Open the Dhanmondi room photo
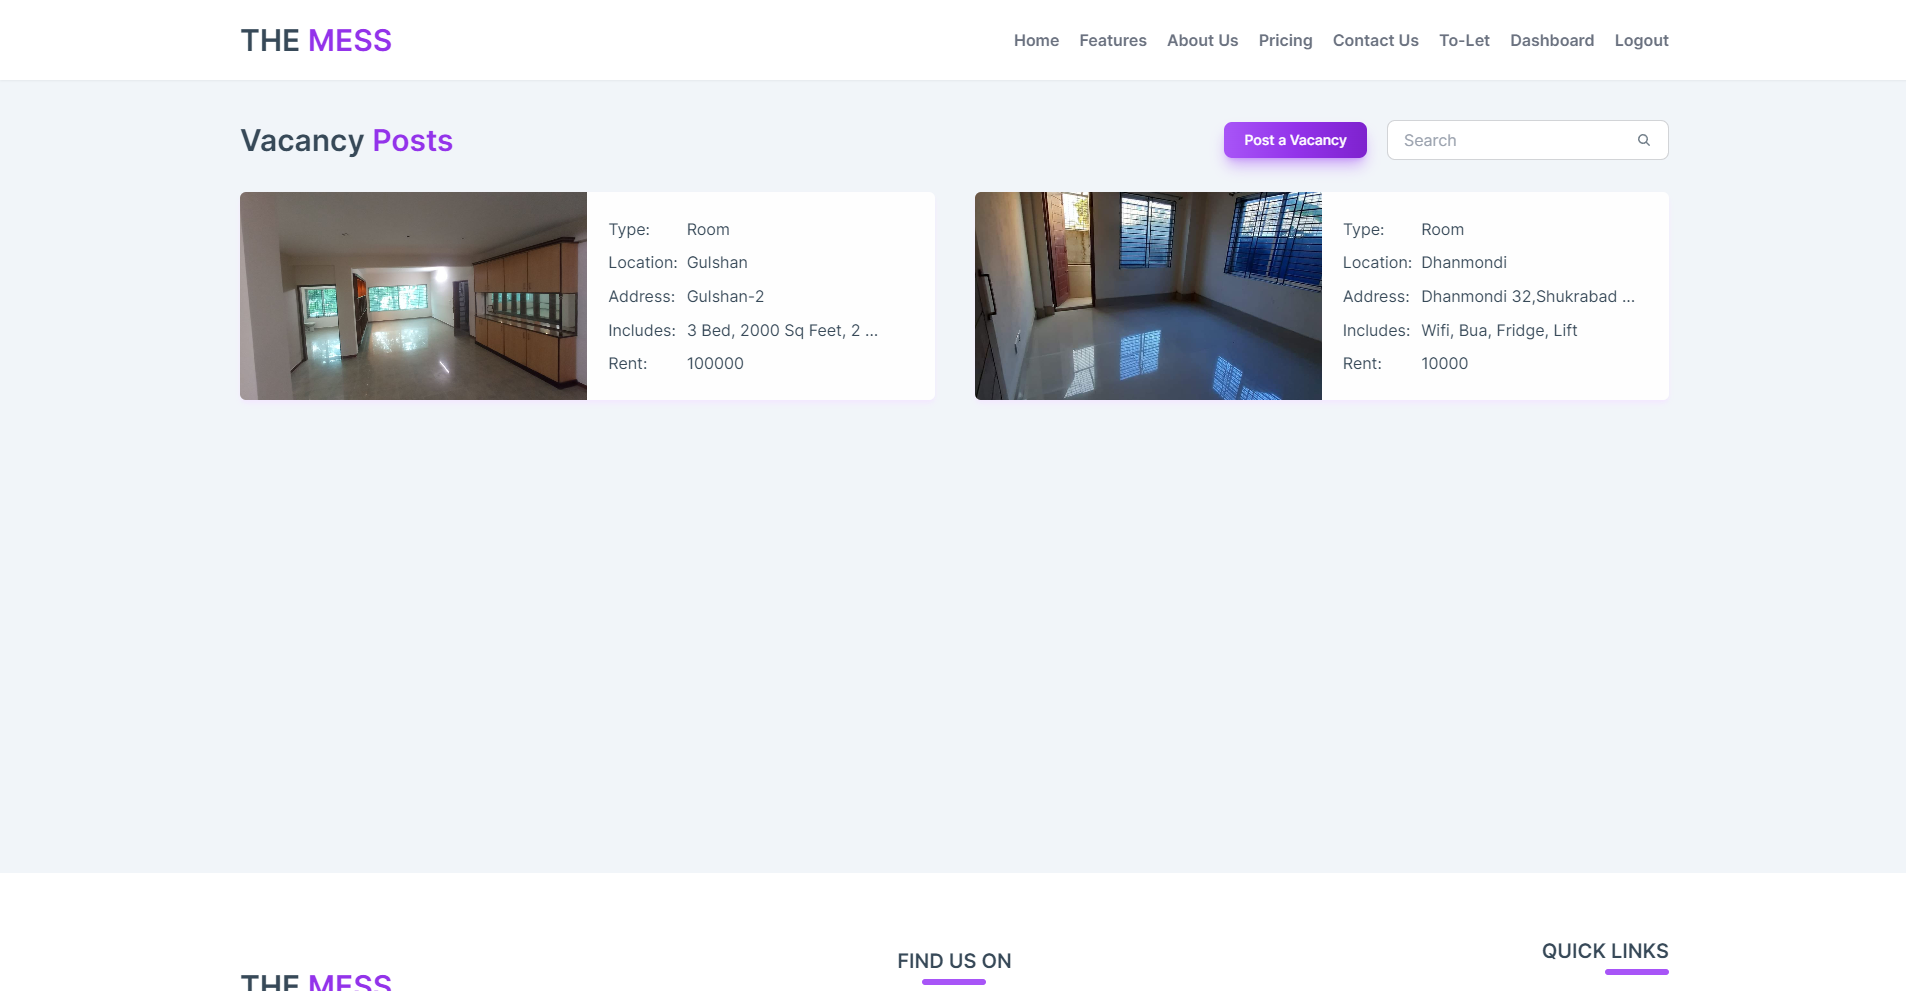 (1148, 296)
